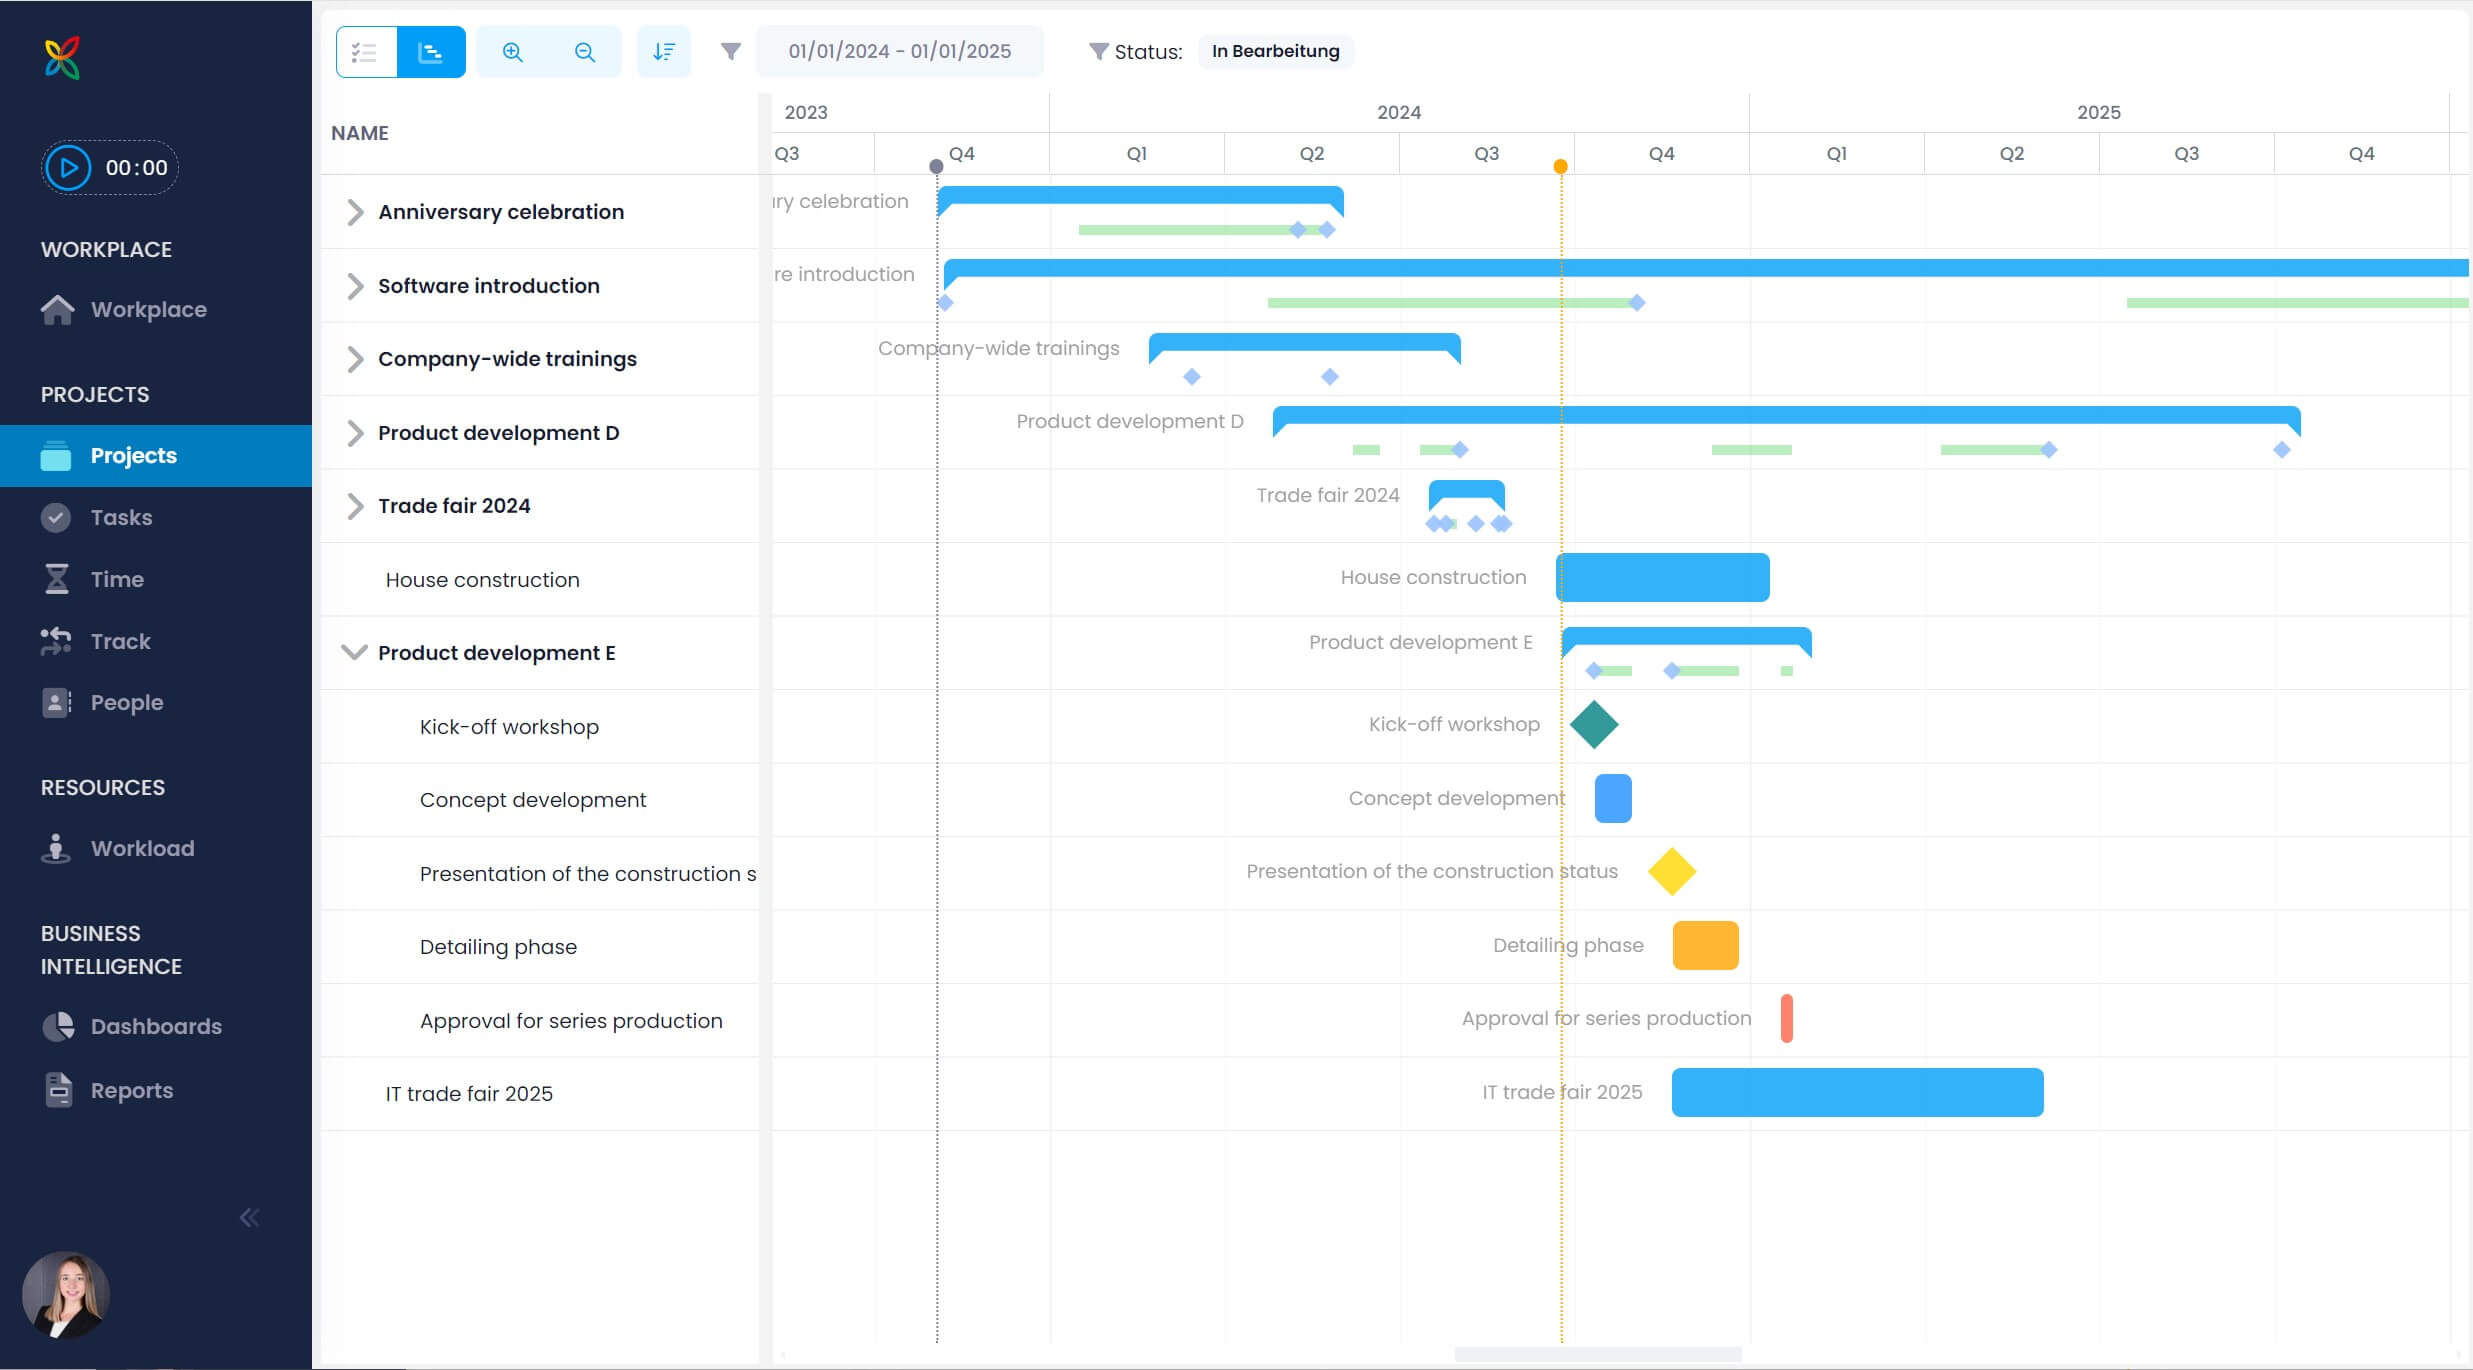Click the yellow construction status milestone diamond
The height and width of the screenshot is (1370, 2473).
click(x=1672, y=871)
